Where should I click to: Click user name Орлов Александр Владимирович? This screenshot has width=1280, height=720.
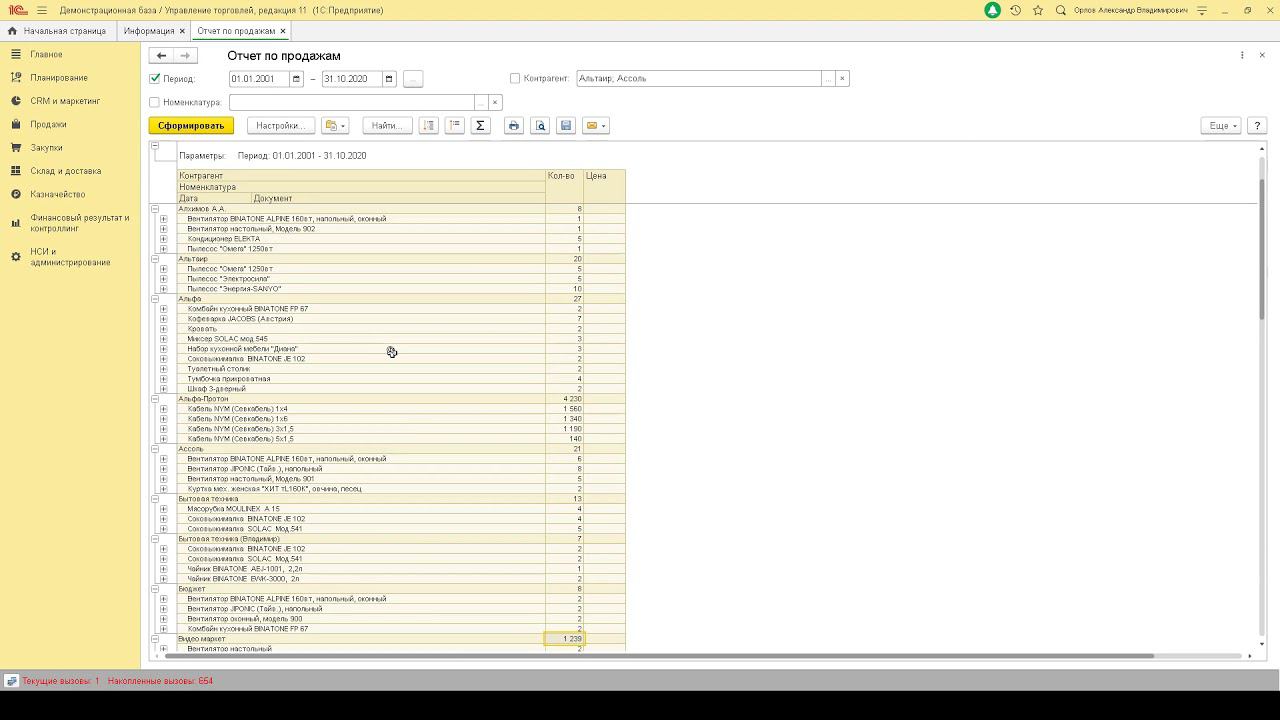(1131, 10)
